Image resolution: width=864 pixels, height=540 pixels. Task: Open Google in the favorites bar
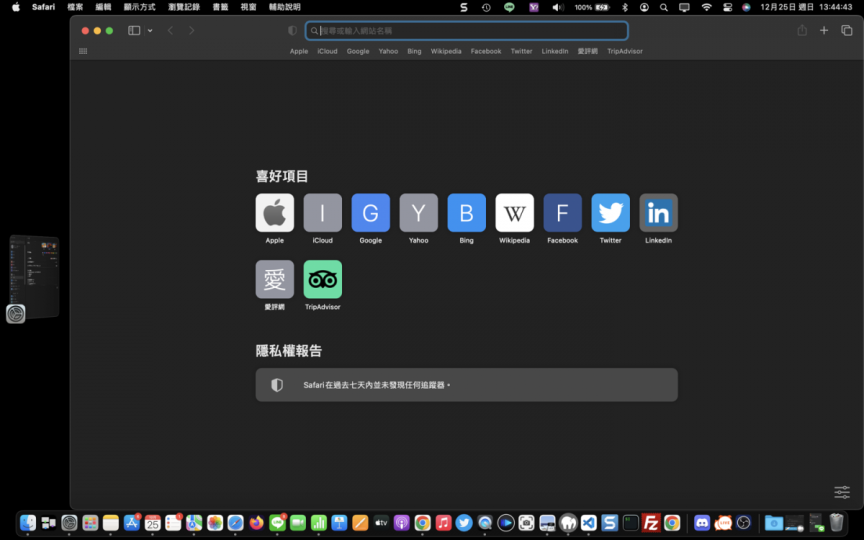pyautogui.click(x=358, y=51)
